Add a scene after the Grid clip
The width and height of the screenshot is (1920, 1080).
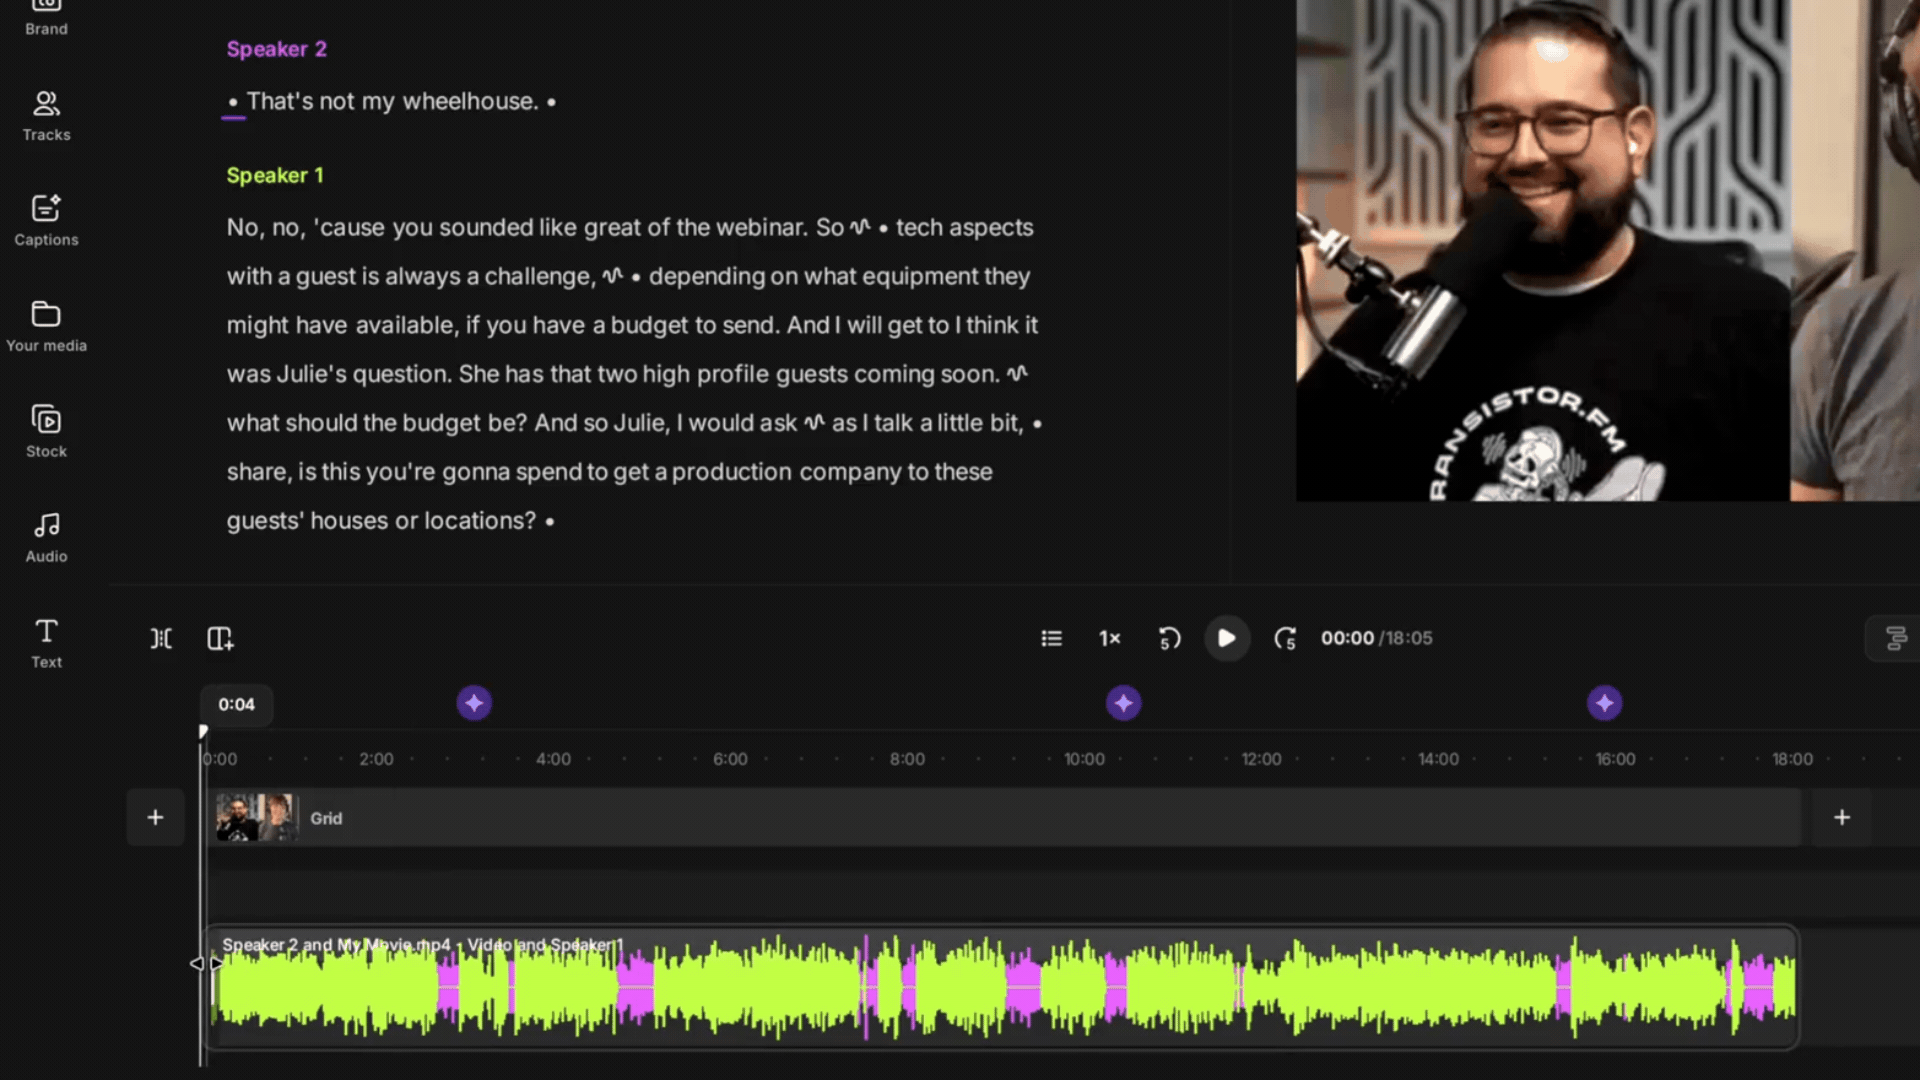tap(1842, 818)
